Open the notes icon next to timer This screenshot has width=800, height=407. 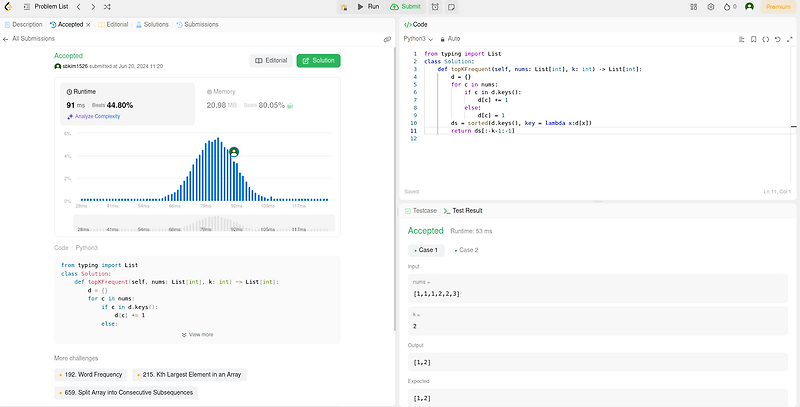[x=451, y=7]
